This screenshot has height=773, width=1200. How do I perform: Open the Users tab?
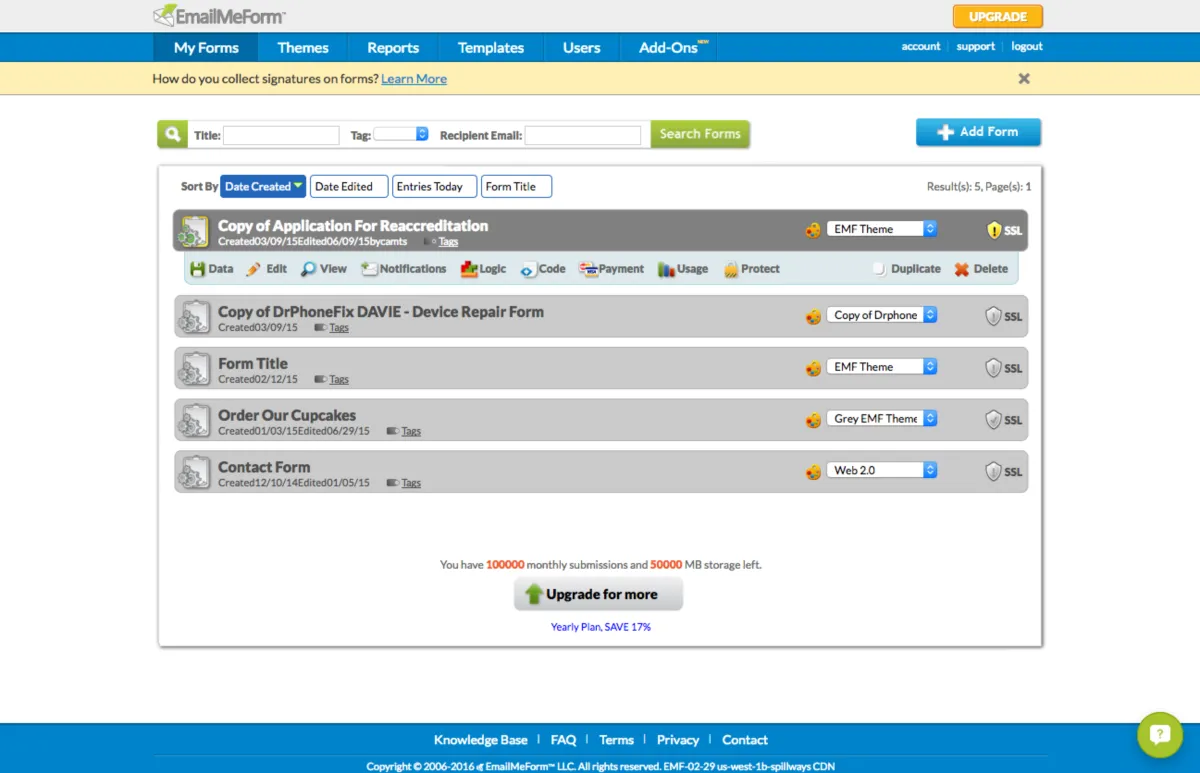click(x=581, y=47)
